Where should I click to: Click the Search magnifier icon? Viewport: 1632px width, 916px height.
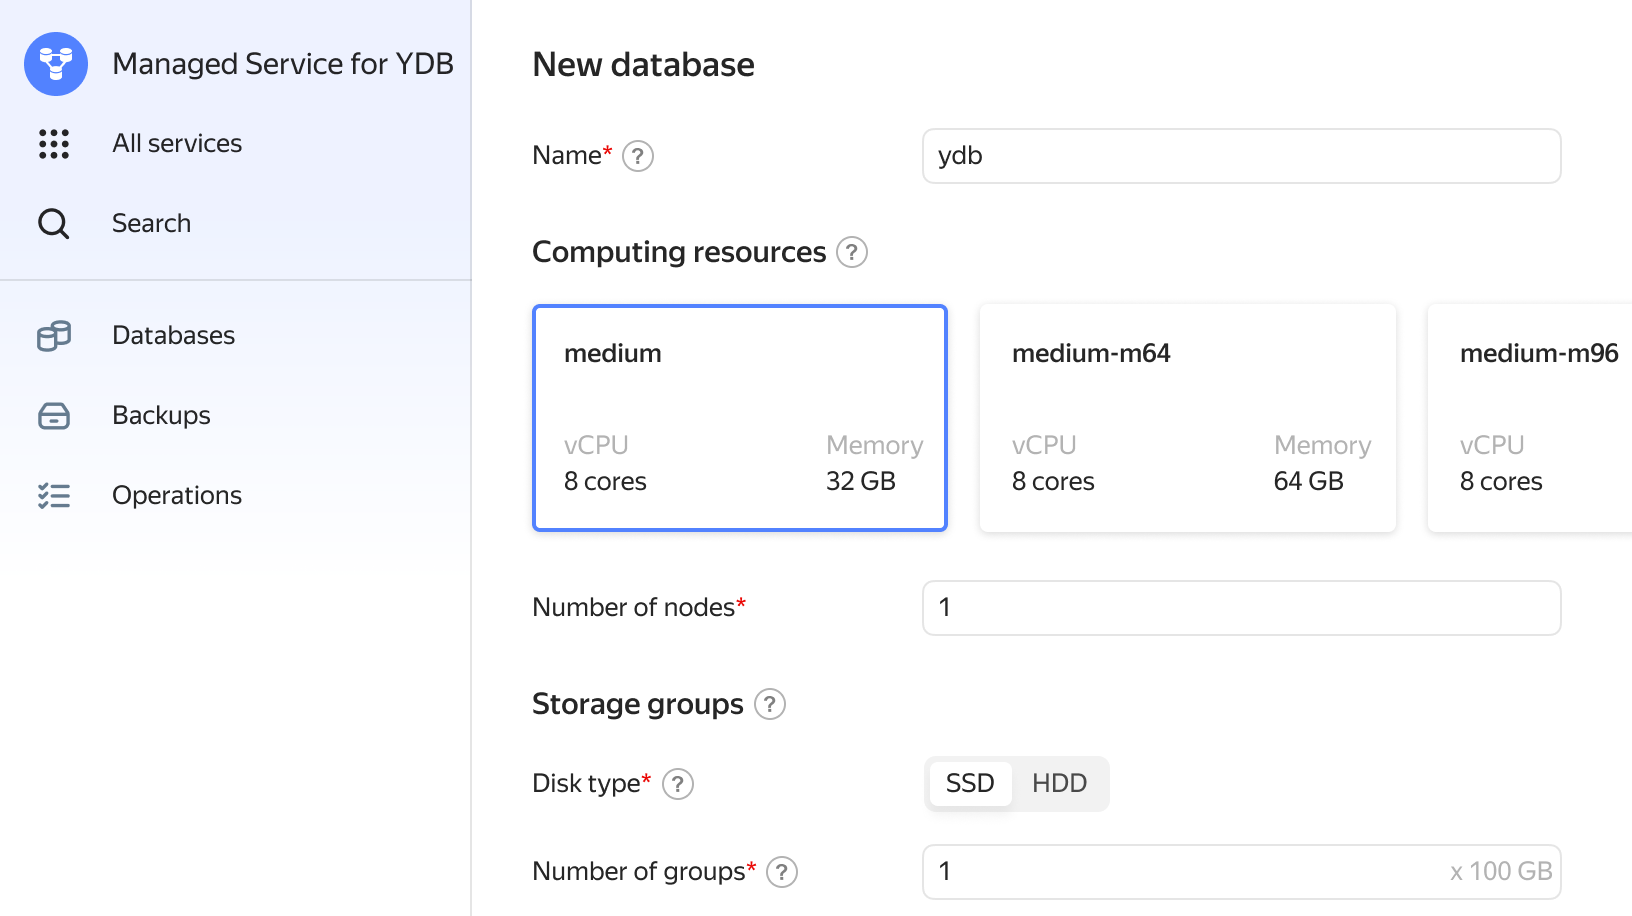click(54, 224)
